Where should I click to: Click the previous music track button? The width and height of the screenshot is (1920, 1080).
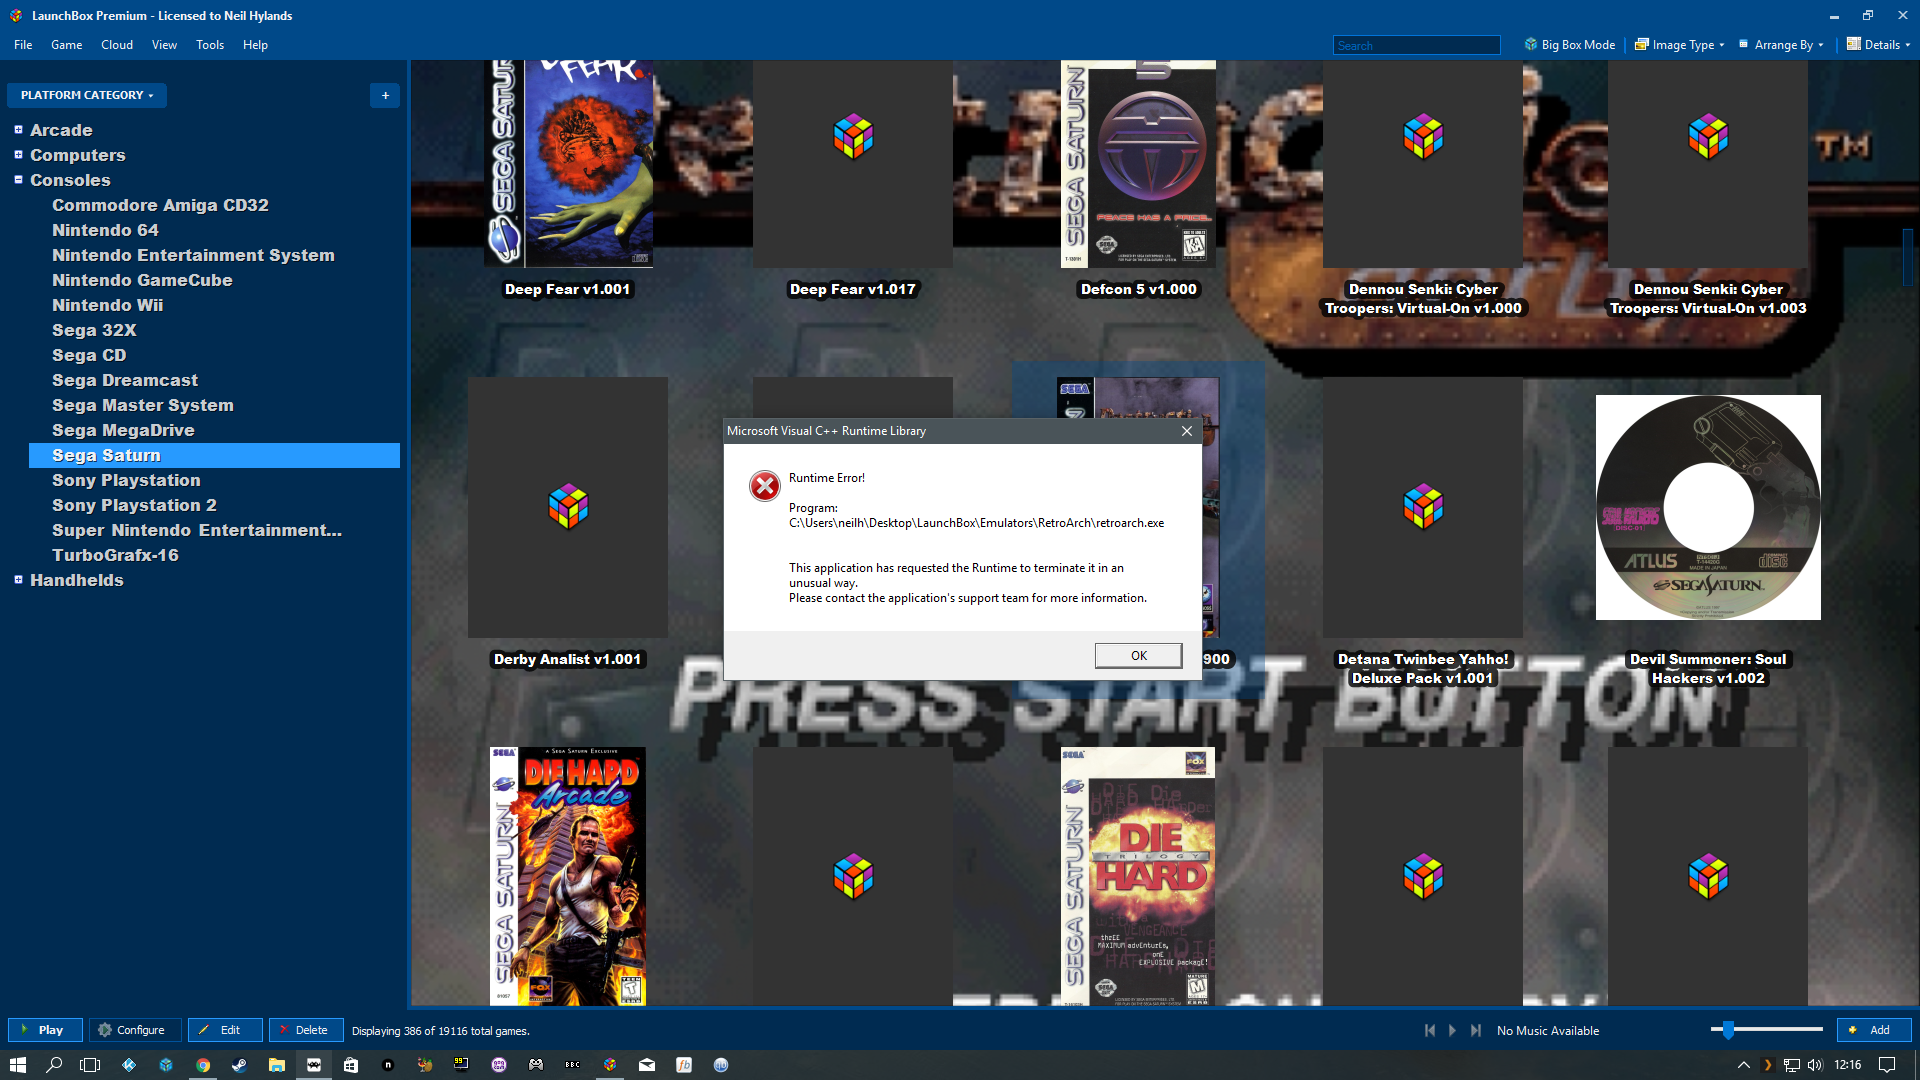click(x=1430, y=1030)
